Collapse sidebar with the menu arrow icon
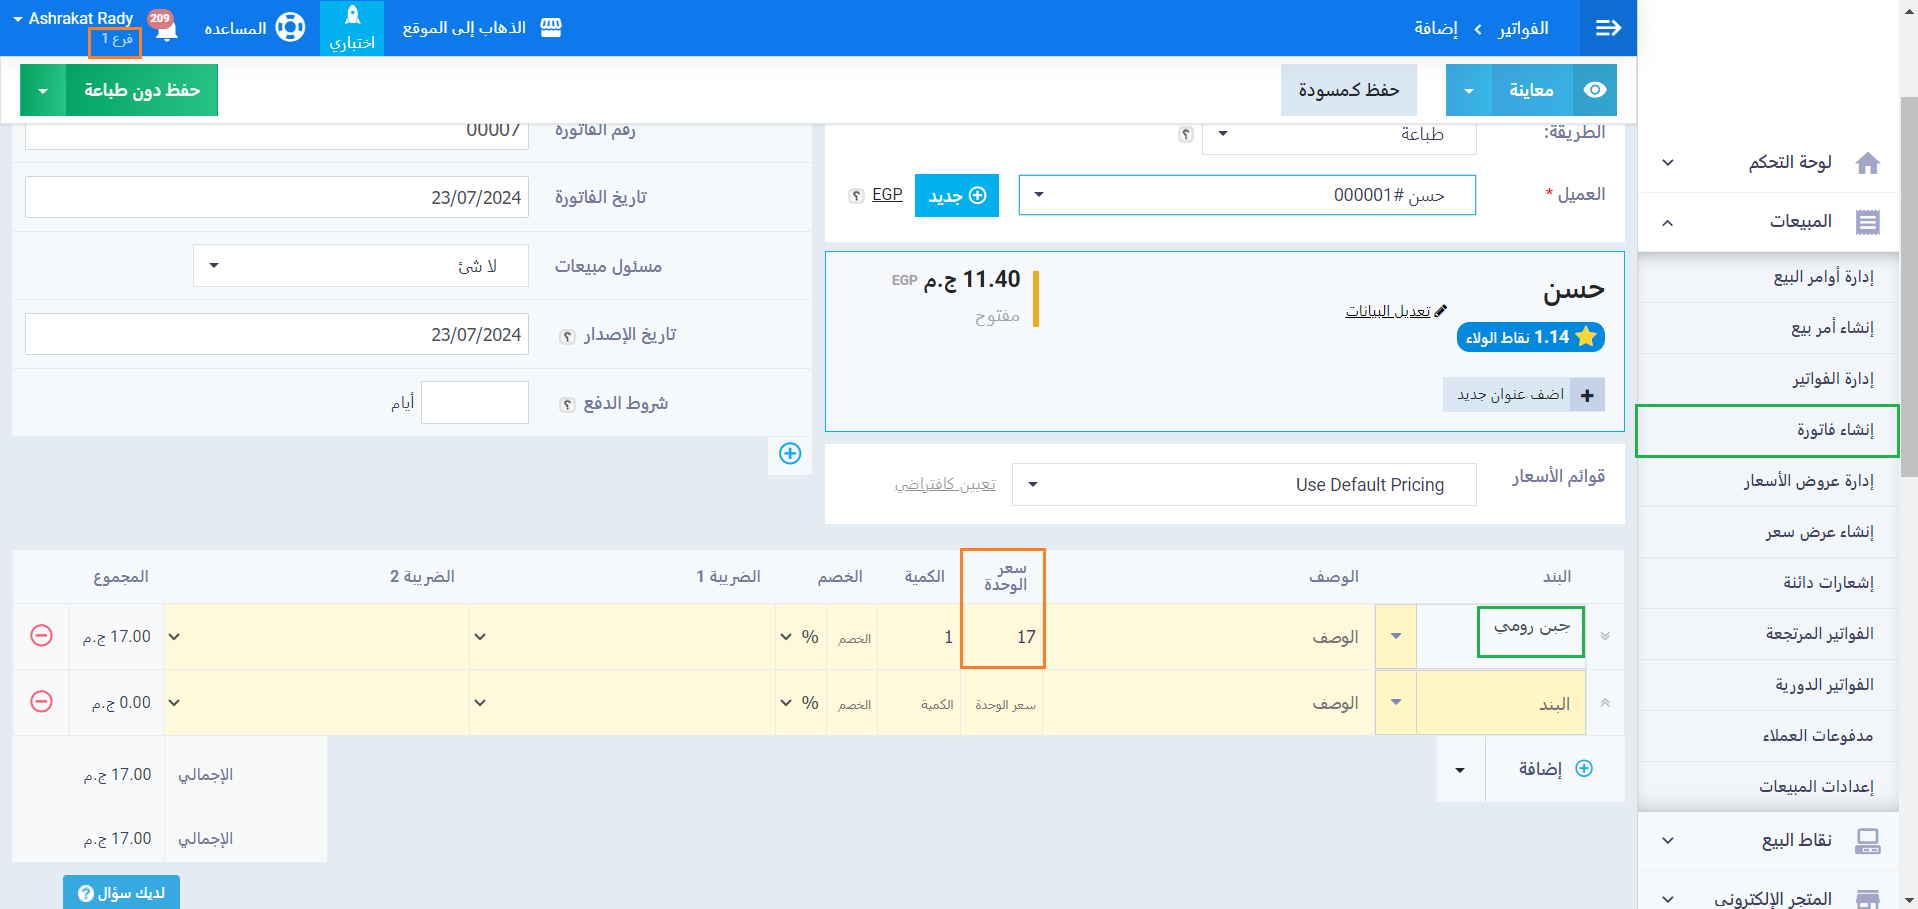 (x=1607, y=28)
